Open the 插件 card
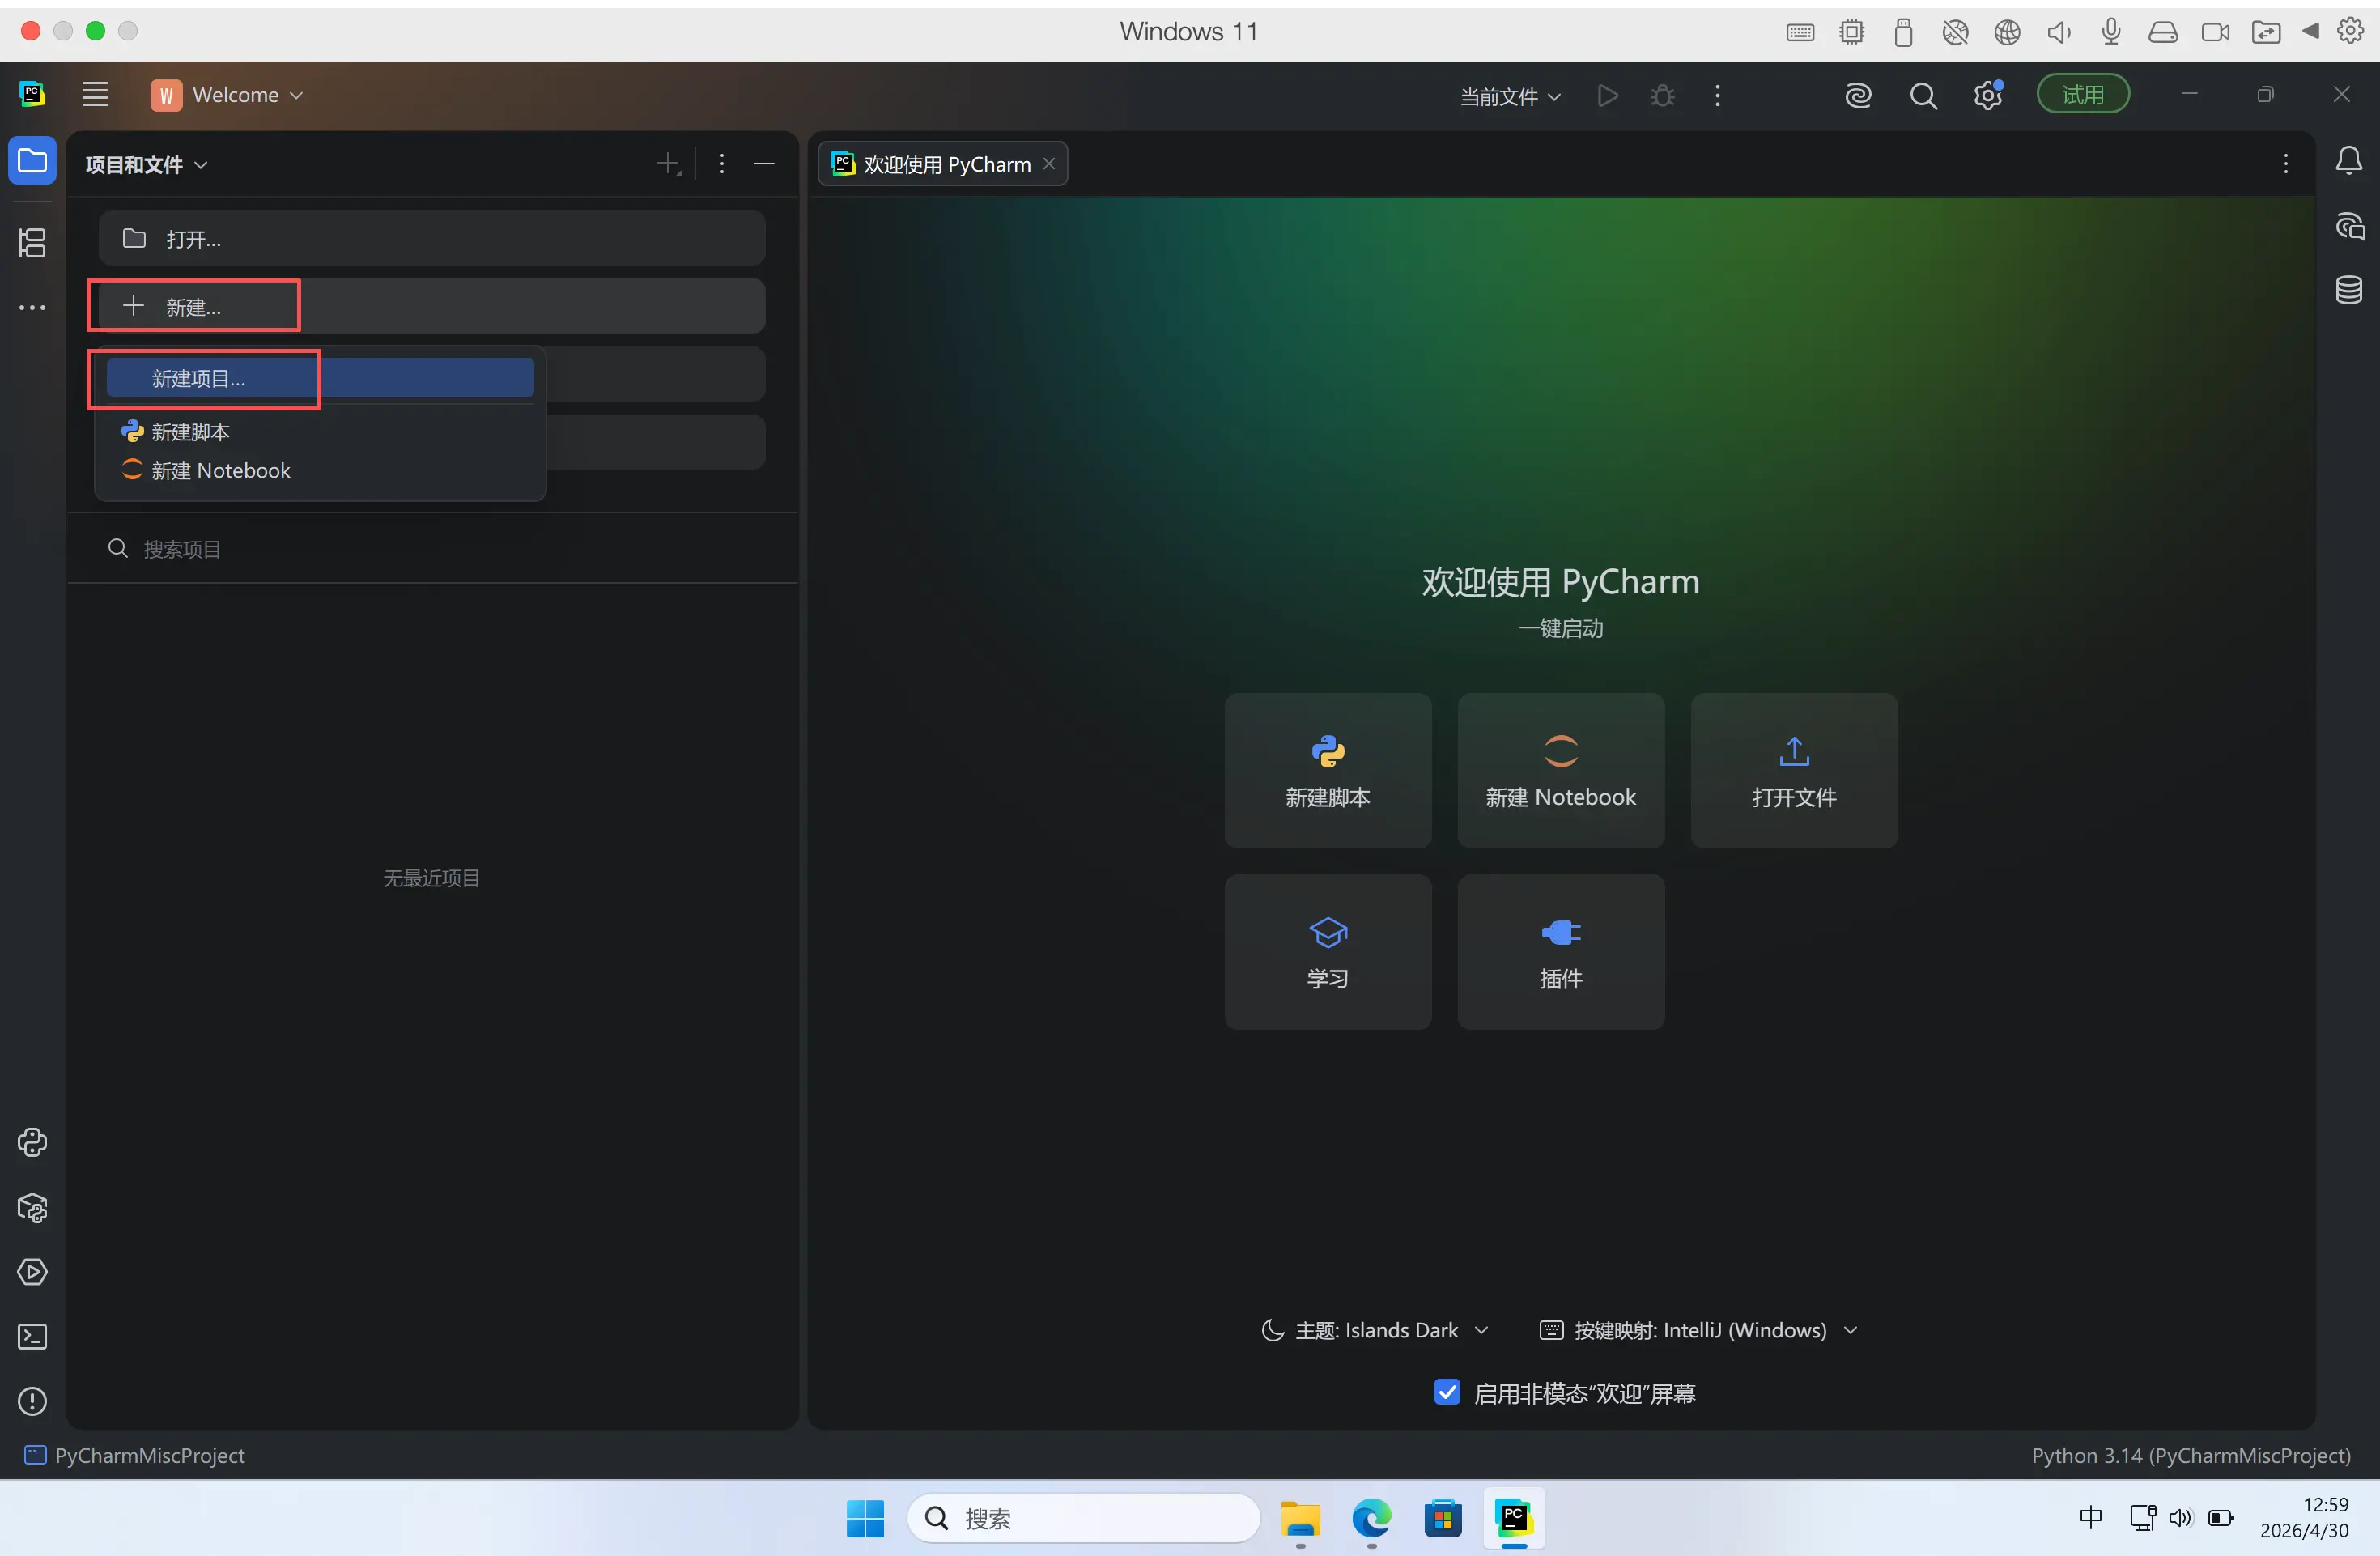Viewport: 2380px width, 1556px height. coord(1561,952)
